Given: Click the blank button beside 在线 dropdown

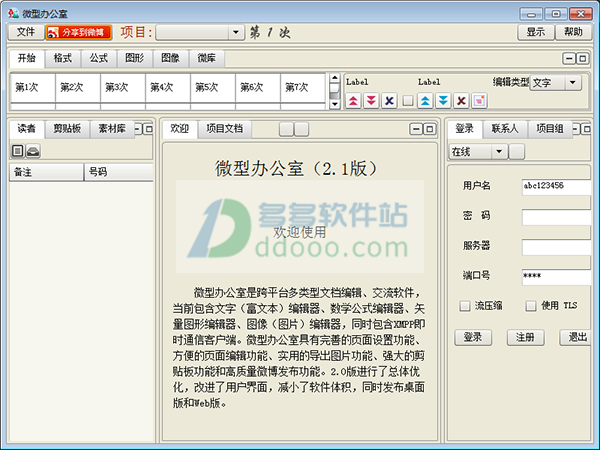Looking at the screenshot, I should click(517, 152).
